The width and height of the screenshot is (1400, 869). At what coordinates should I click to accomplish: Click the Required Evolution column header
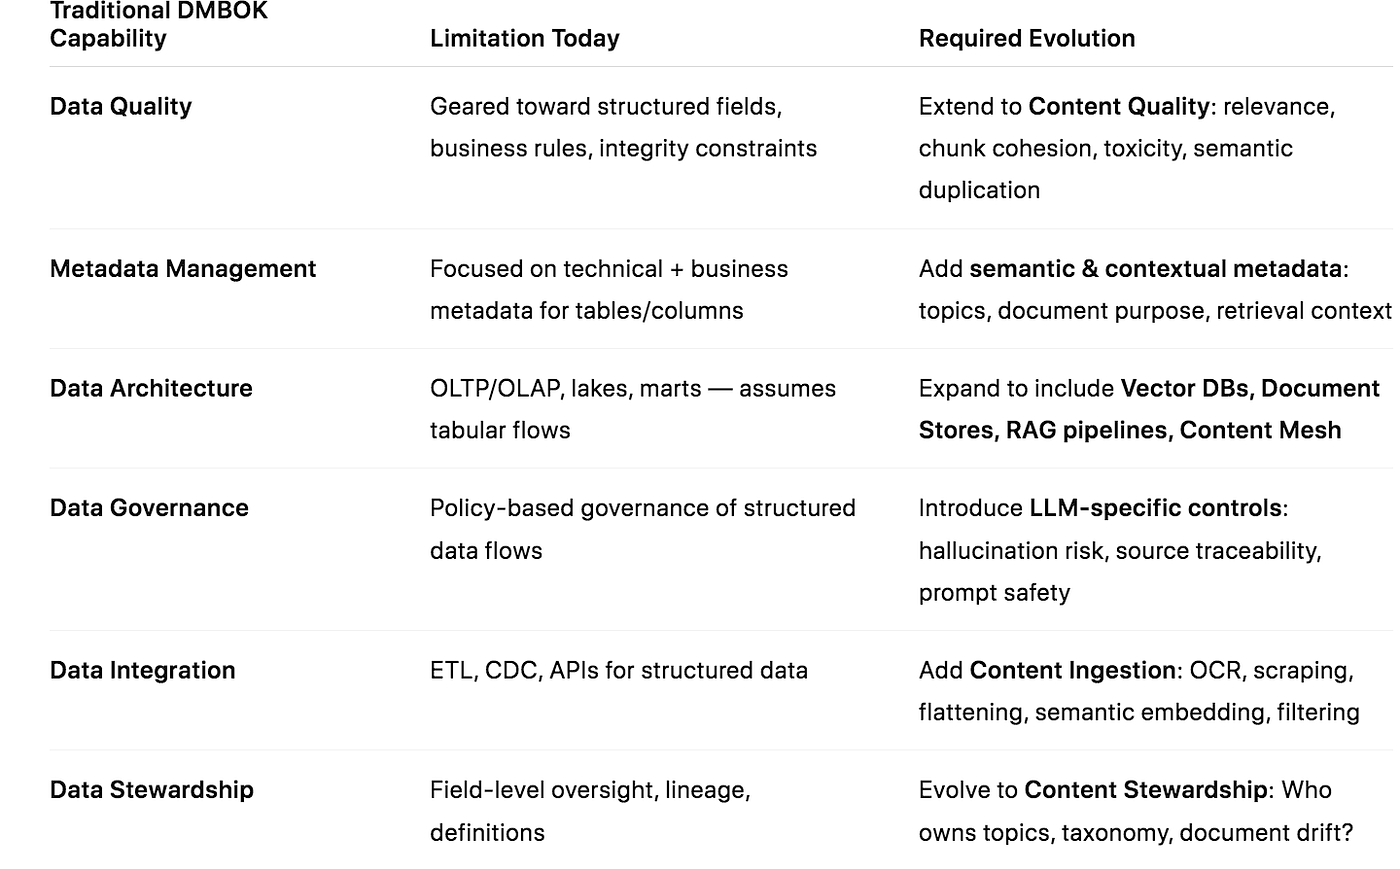click(1027, 39)
